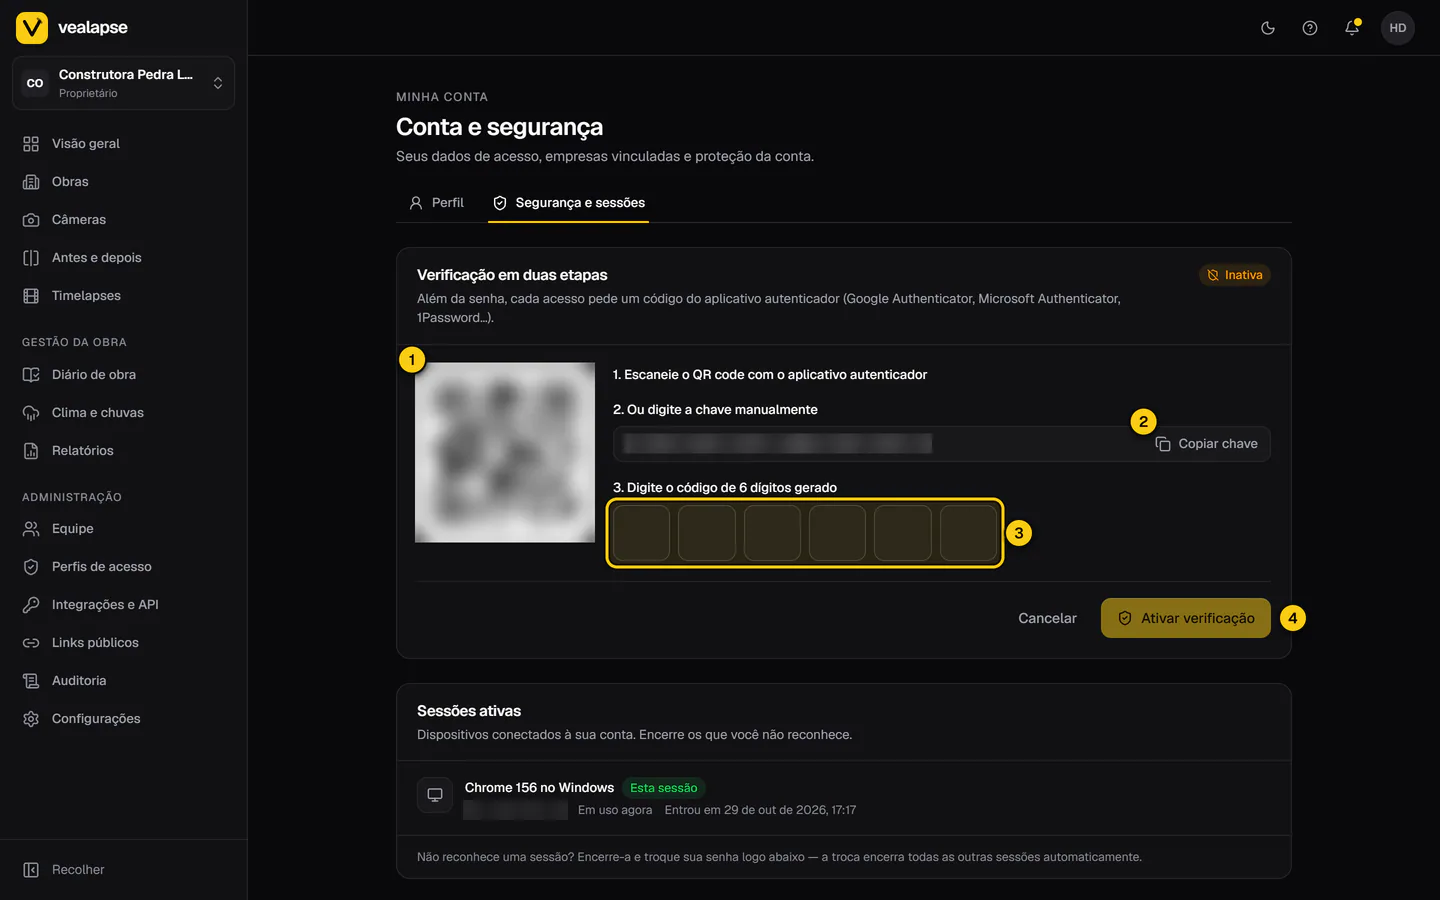The width and height of the screenshot is (1440, 900).
Task: Open notifications bell icon
Action: pos(1352,28)
